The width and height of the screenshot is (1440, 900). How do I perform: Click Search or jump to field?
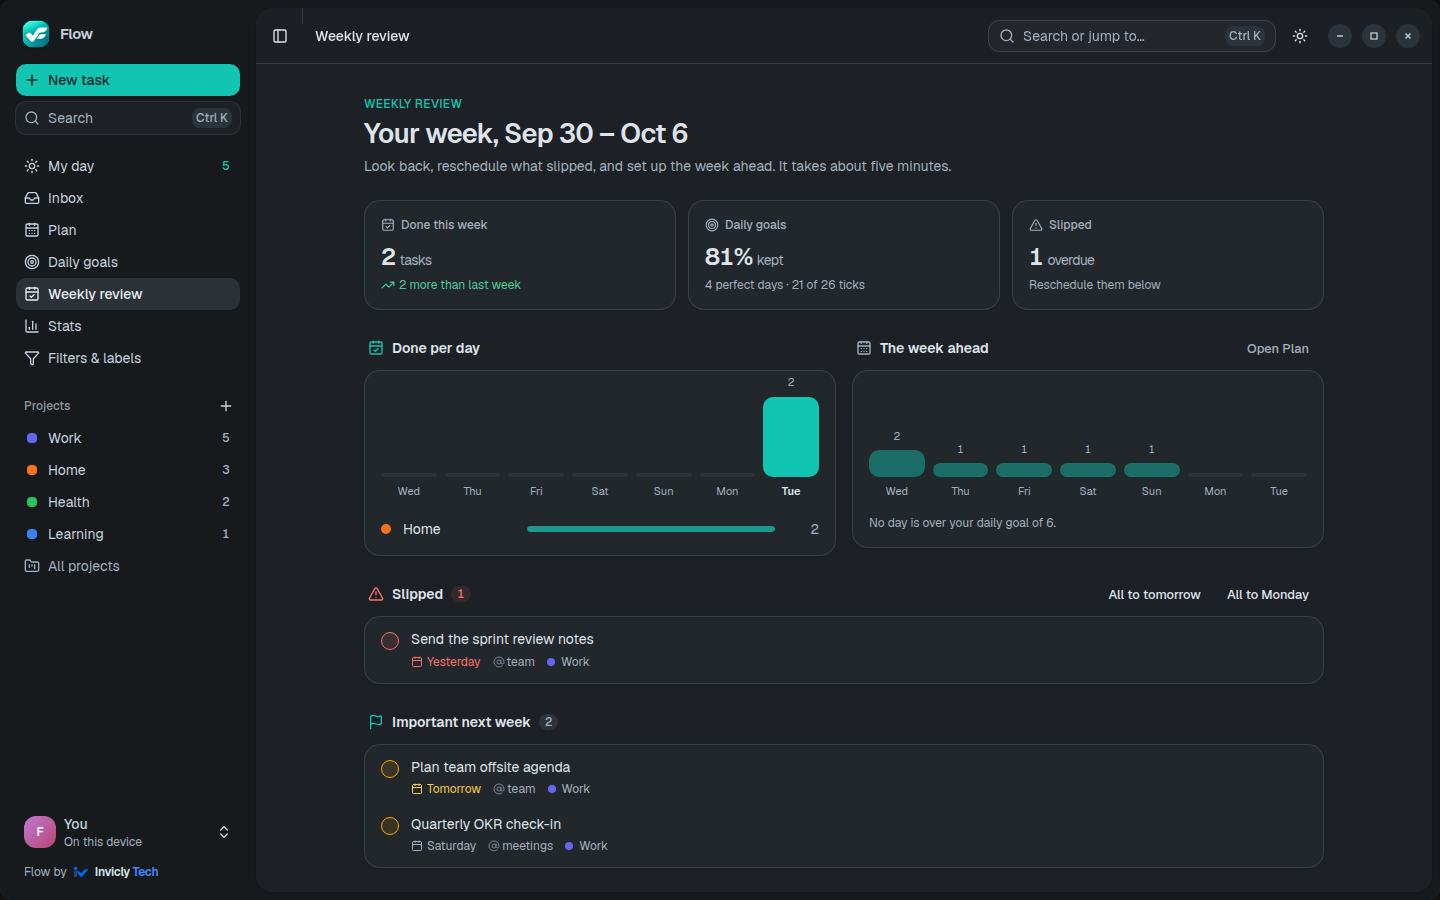point(1132,36)
